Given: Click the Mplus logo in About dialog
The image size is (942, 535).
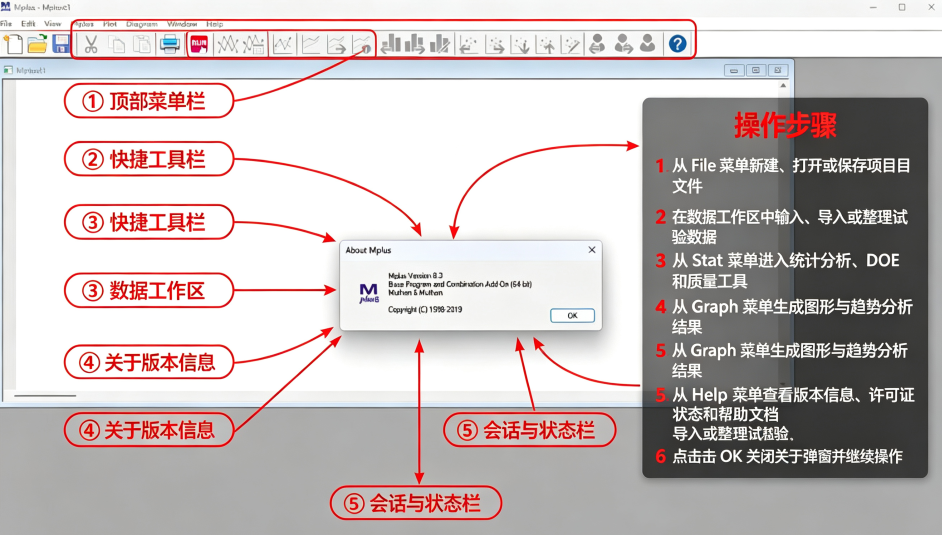Looking at the screenshot, I should 369,293.
